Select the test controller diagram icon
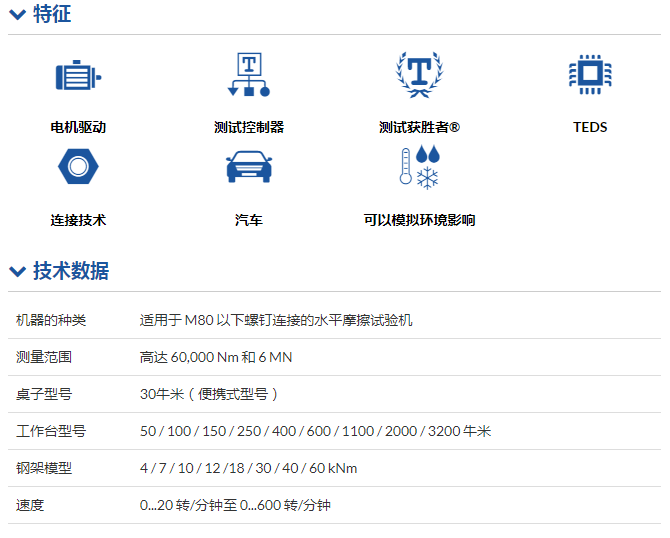This screenshot has height=538, width=670. coord(249,75)
